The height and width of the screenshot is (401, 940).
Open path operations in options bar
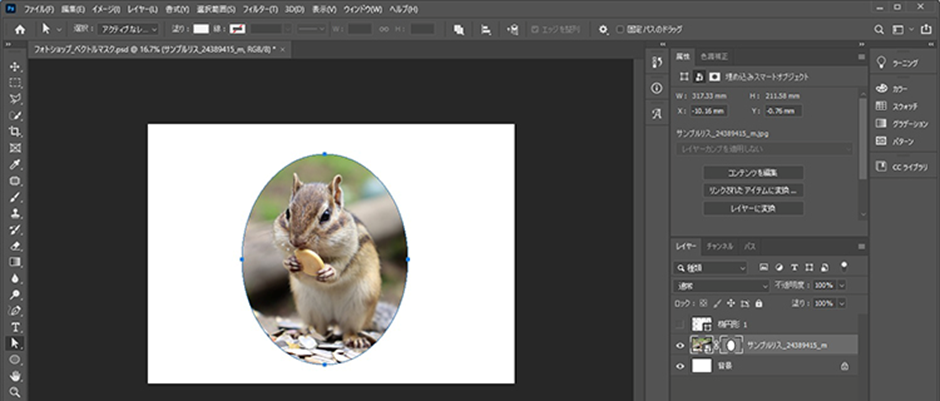click(x=459, y=29)
